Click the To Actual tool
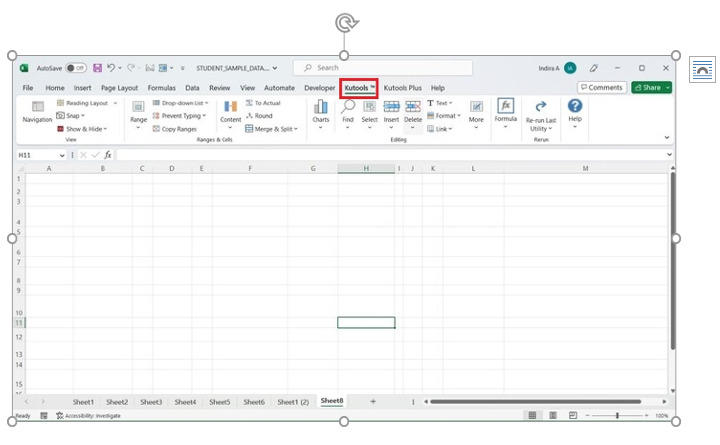This screenshot has height=445, width=720. (x=263, y=103)
